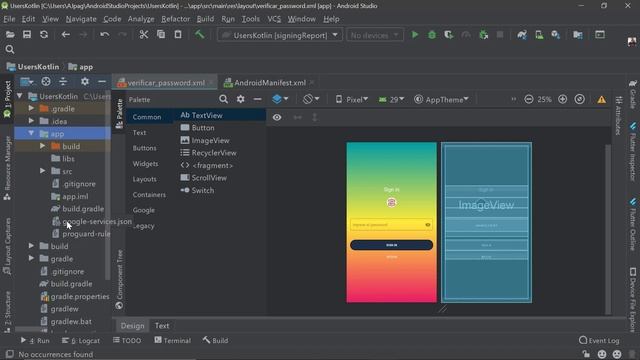Click the Open folder toolbar icon

pos(10,35)
